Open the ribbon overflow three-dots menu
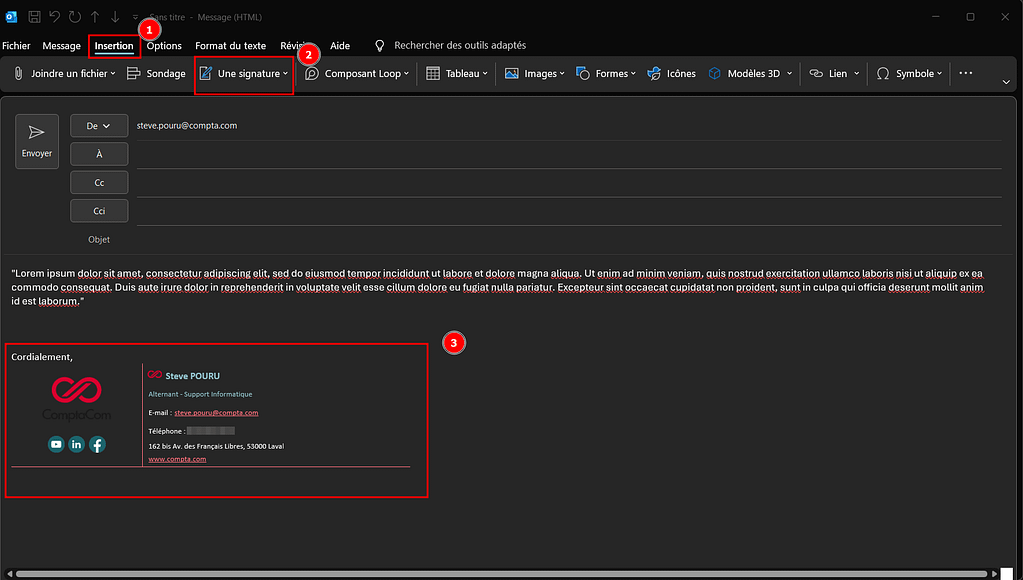This screenshot has width=1023, height=580. 965,73
